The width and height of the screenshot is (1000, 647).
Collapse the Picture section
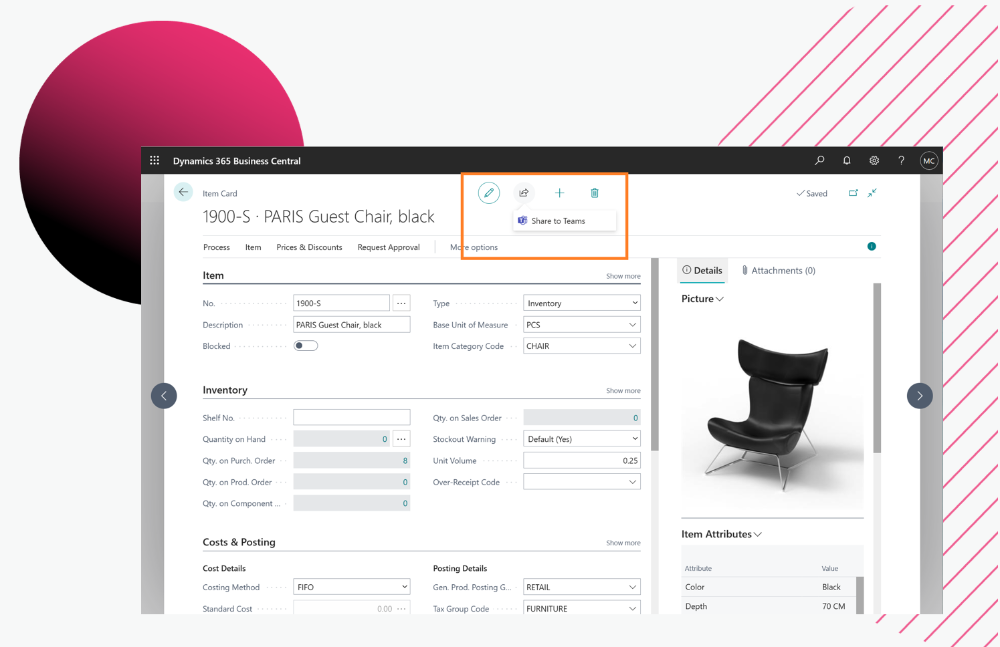point(702,299)
